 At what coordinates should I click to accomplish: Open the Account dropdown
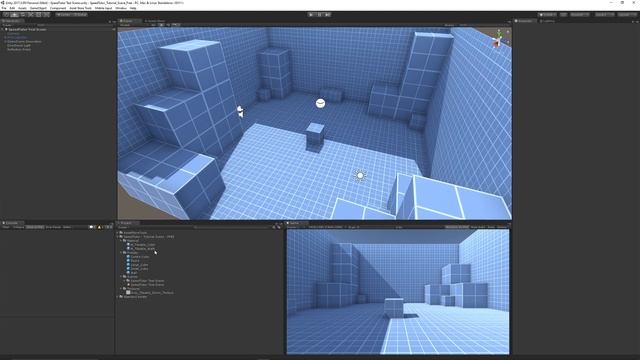tap(580, 15)
